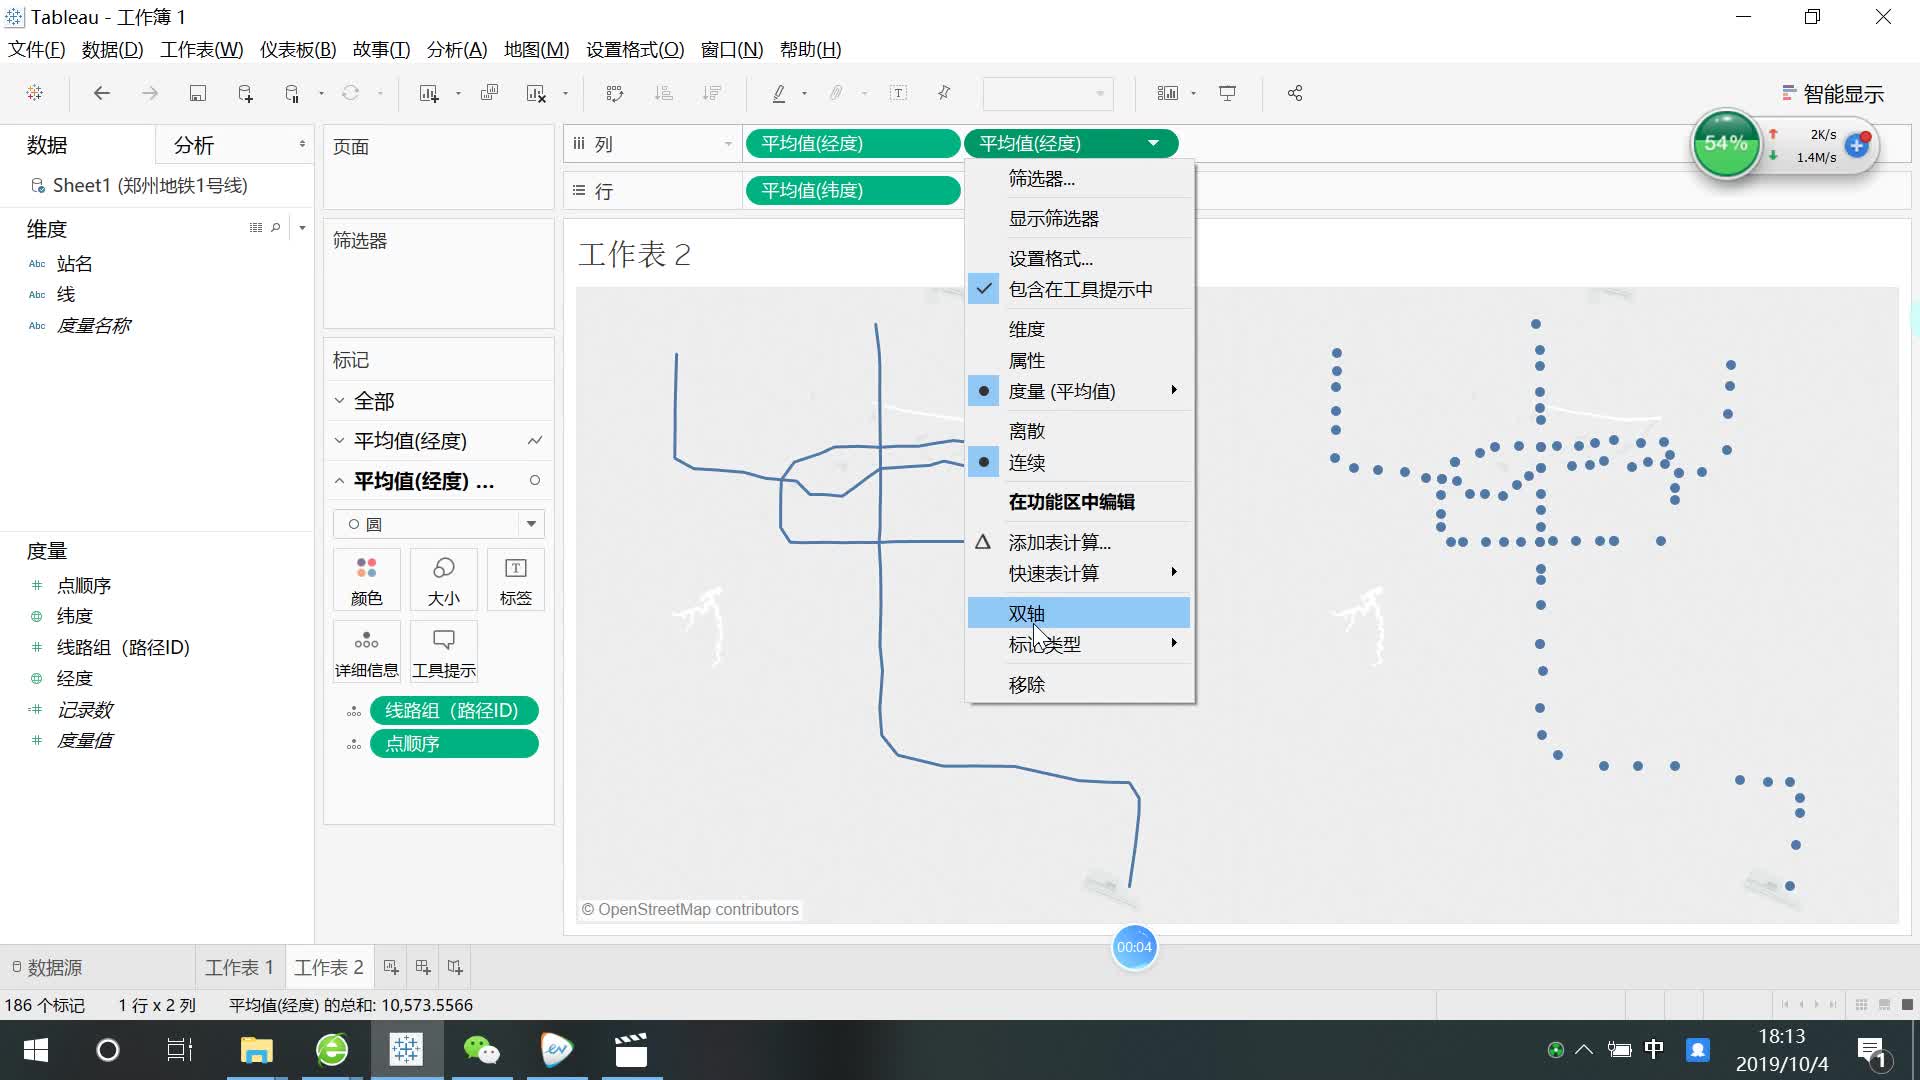The image size is (1920, 1080).
Task: Click the Share workbook icon
Action: [x=1294, y=93]
